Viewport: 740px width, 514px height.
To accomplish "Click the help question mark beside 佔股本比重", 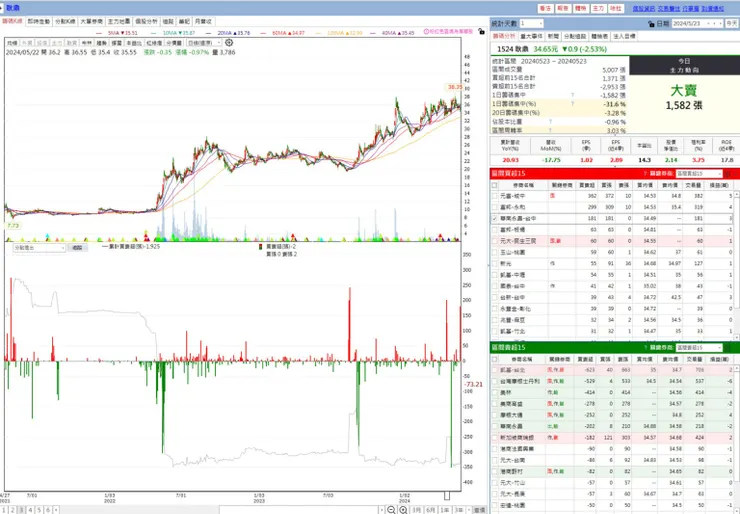I will [550, 122].
